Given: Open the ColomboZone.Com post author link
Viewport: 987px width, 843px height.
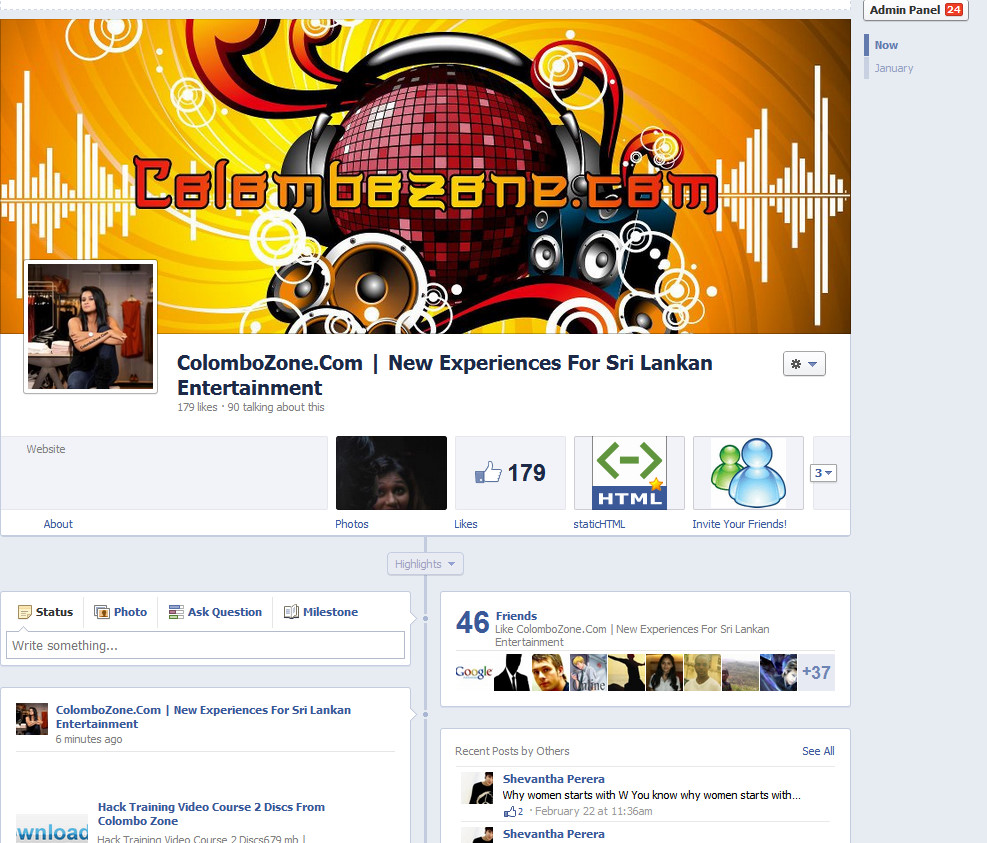Looking at the screenshot, I should 203,716.
